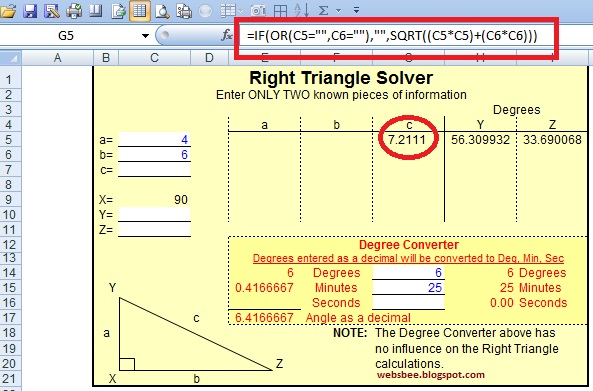Select result cell showing 7.2111

[408, 140]
